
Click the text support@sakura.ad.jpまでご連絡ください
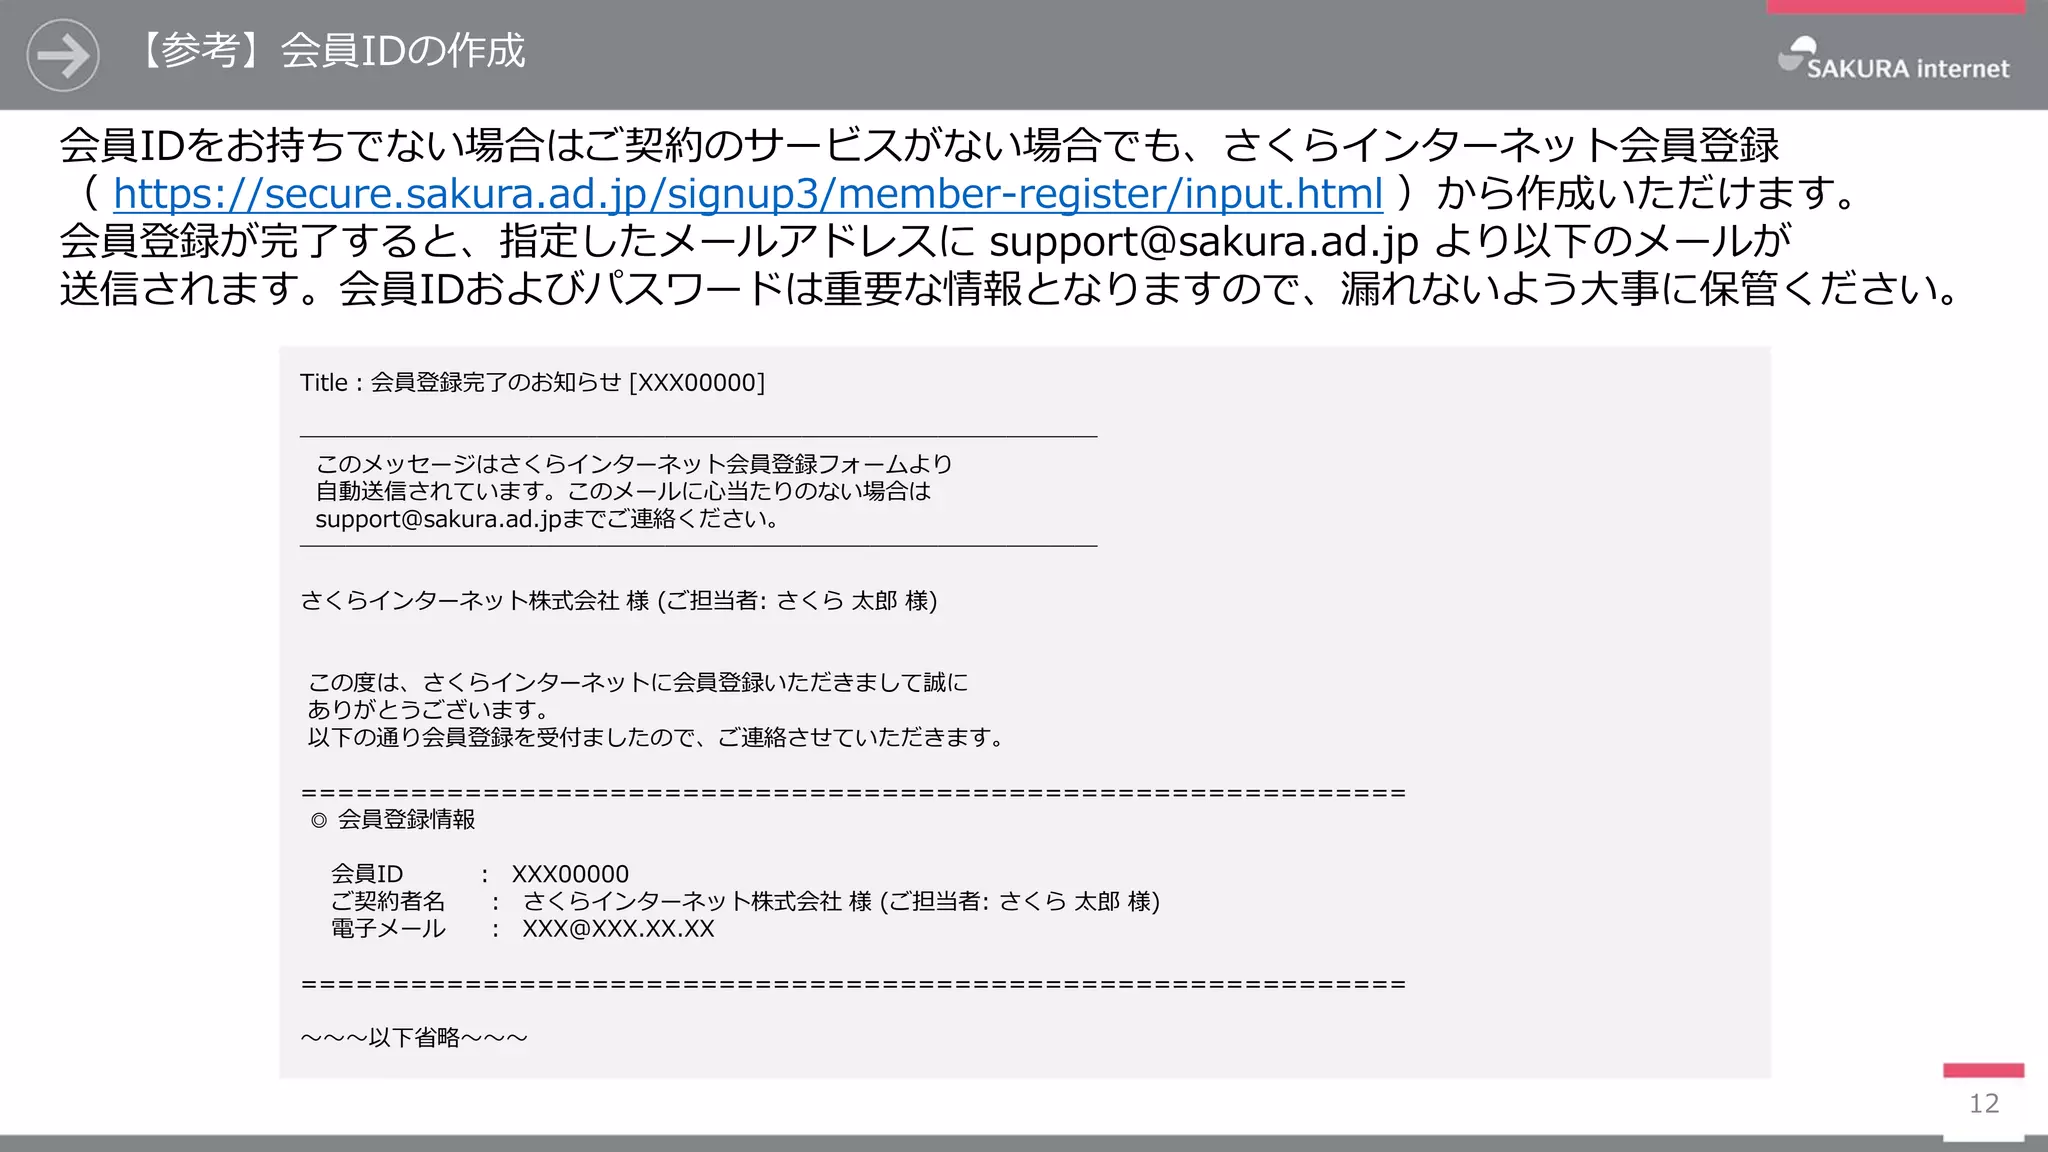point(548,519)
